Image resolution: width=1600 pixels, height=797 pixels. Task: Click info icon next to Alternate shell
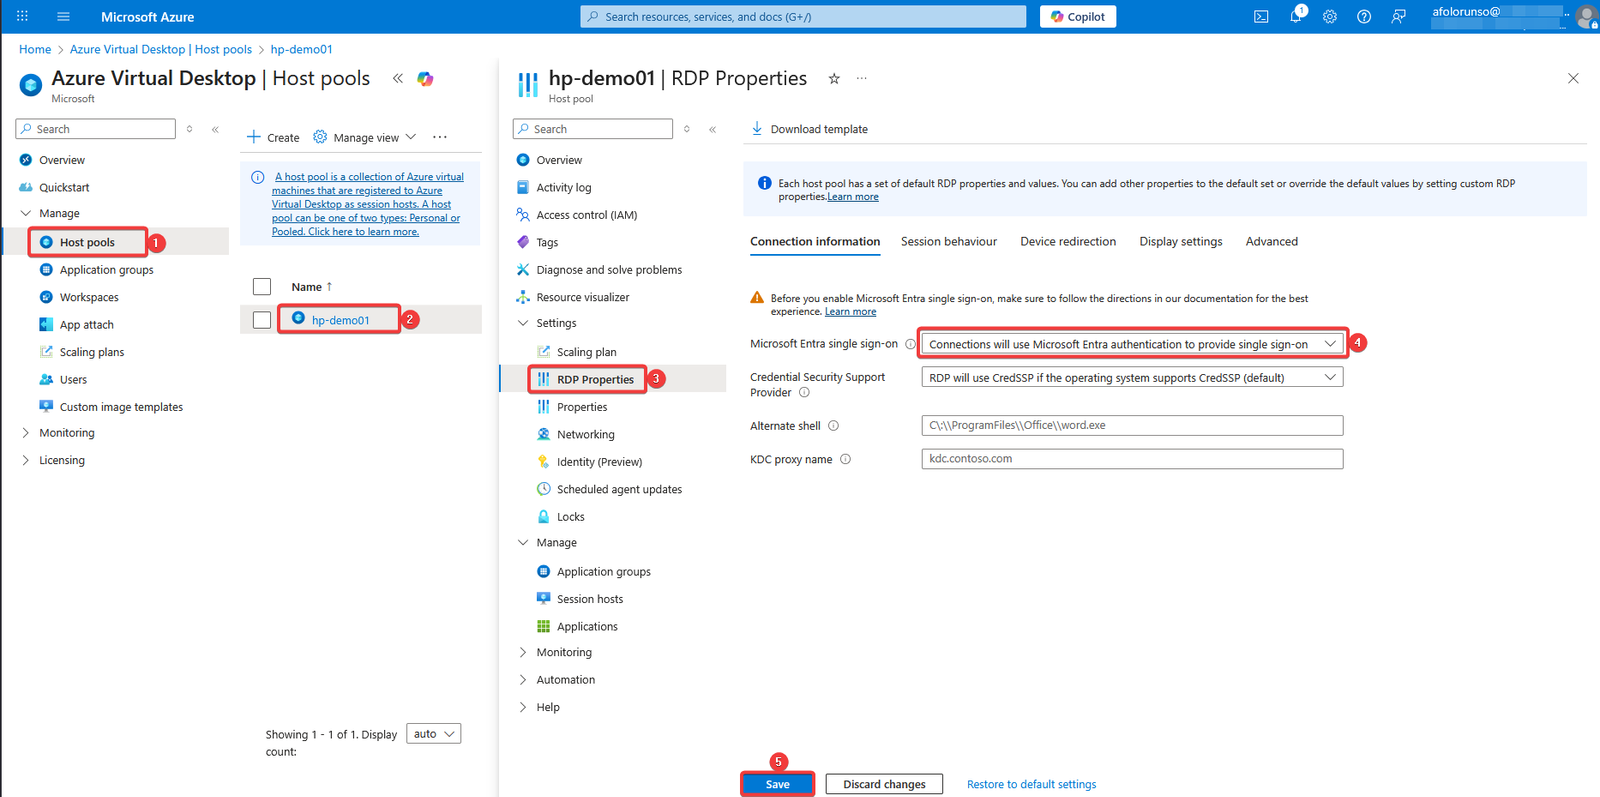point(833,426)
